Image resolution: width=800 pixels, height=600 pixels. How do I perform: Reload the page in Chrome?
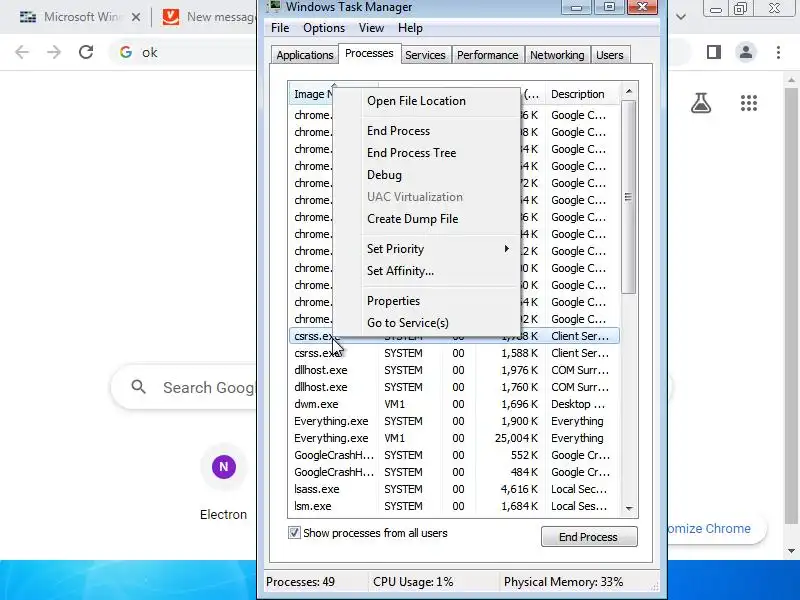pyautogui.click(x=86, y=52)
